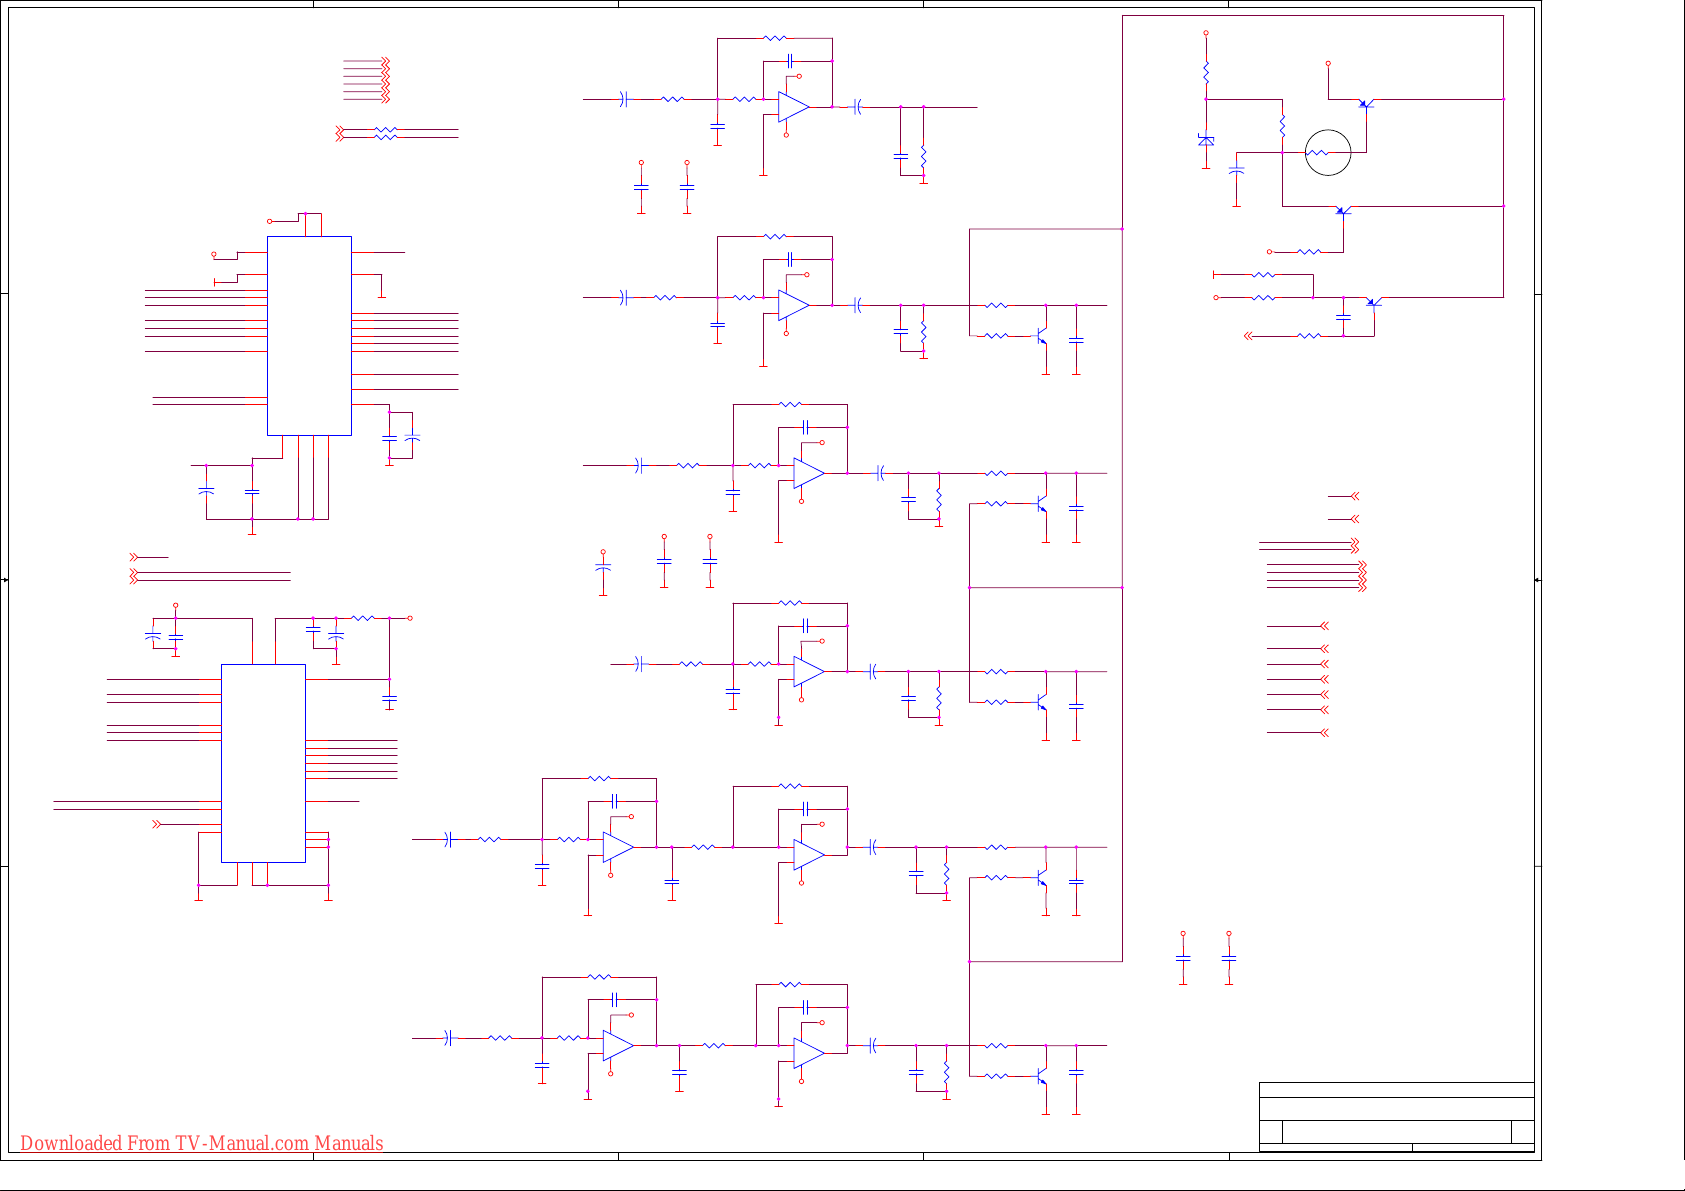Image resolution: width=1685 pixels, height=1191 pixels.
Task: Select the empty title block table
Action: coord(1396,1117)
